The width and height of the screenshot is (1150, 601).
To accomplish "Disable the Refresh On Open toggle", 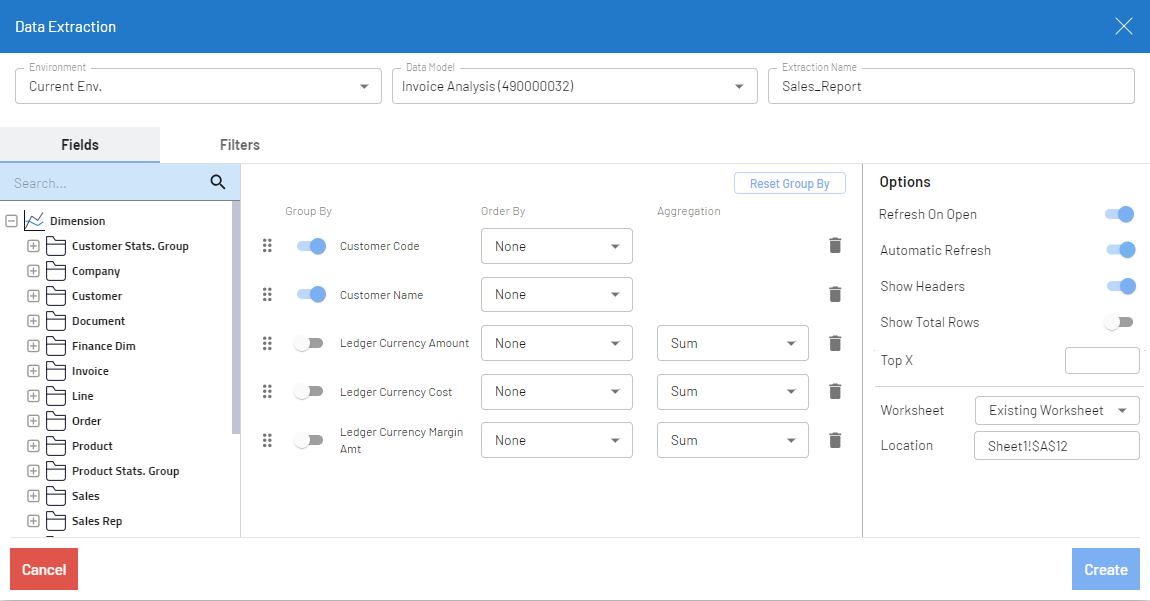I will [x=1119, y=214].
